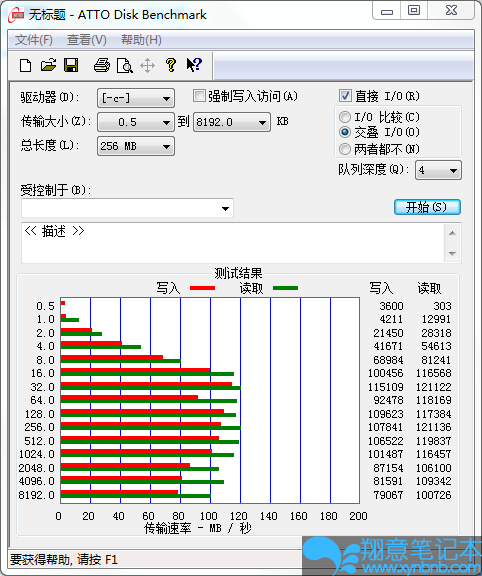Maximize the ATTO Disk Benchmark window
Viewport: 482px width, 576px height.
tap(414, 10)
